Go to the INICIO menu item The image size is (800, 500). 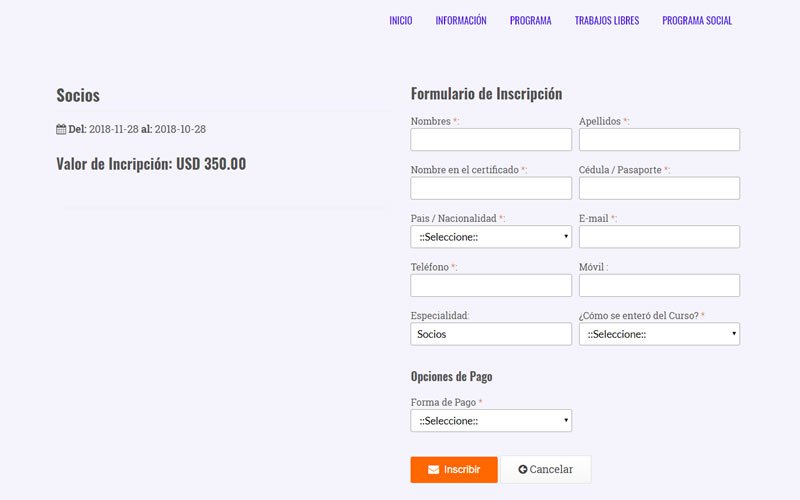400,20
